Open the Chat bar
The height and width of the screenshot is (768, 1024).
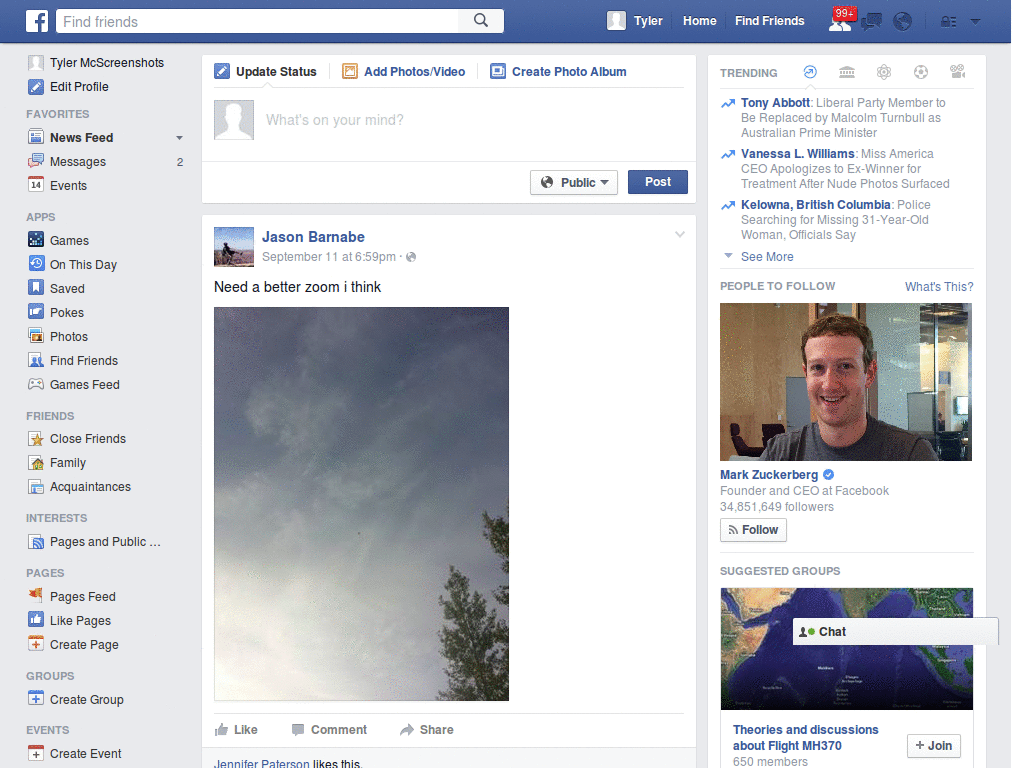[895, 632]
